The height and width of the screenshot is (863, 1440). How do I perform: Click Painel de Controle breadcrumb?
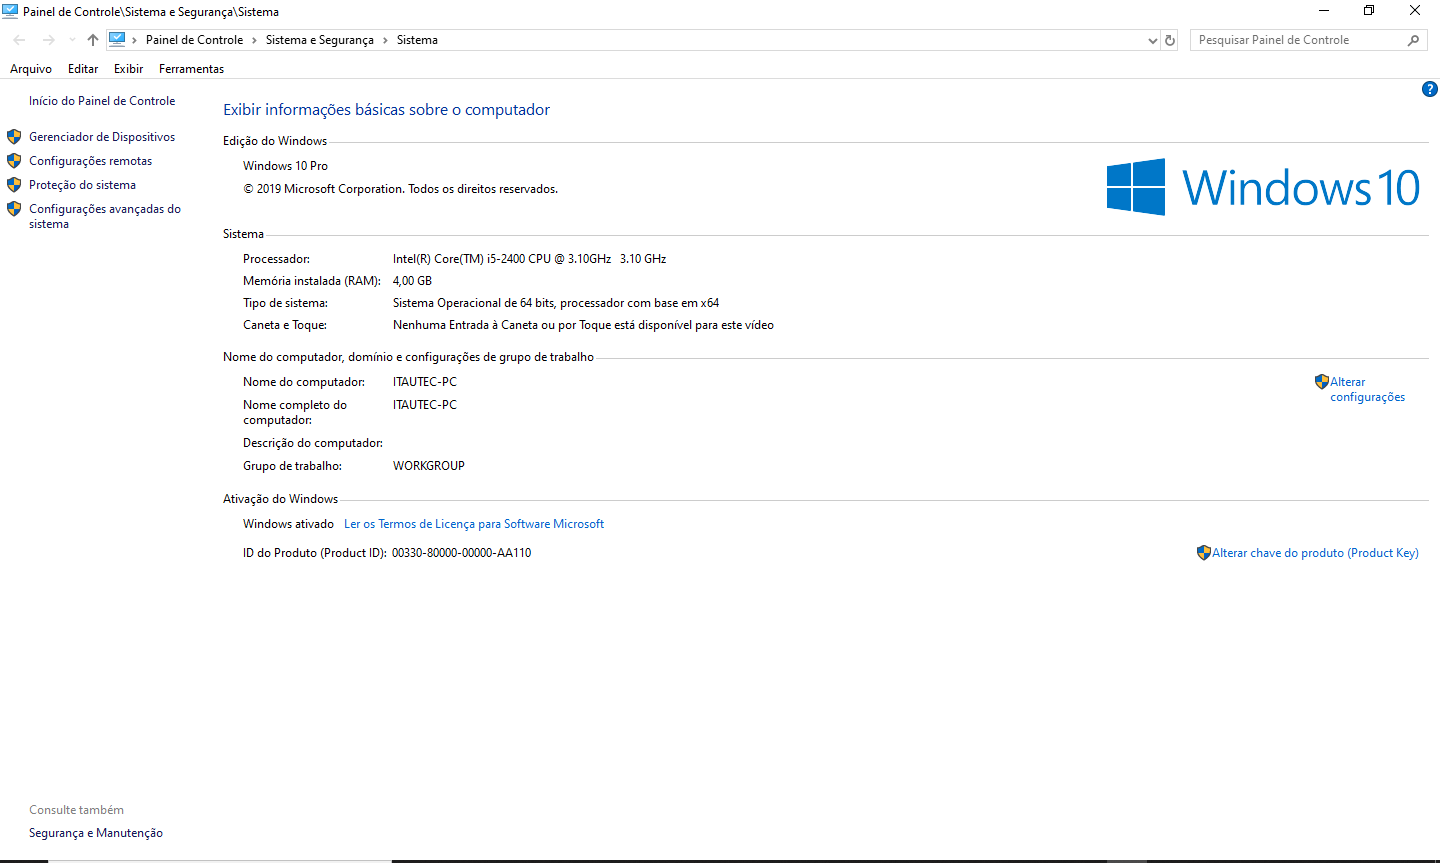194,40
